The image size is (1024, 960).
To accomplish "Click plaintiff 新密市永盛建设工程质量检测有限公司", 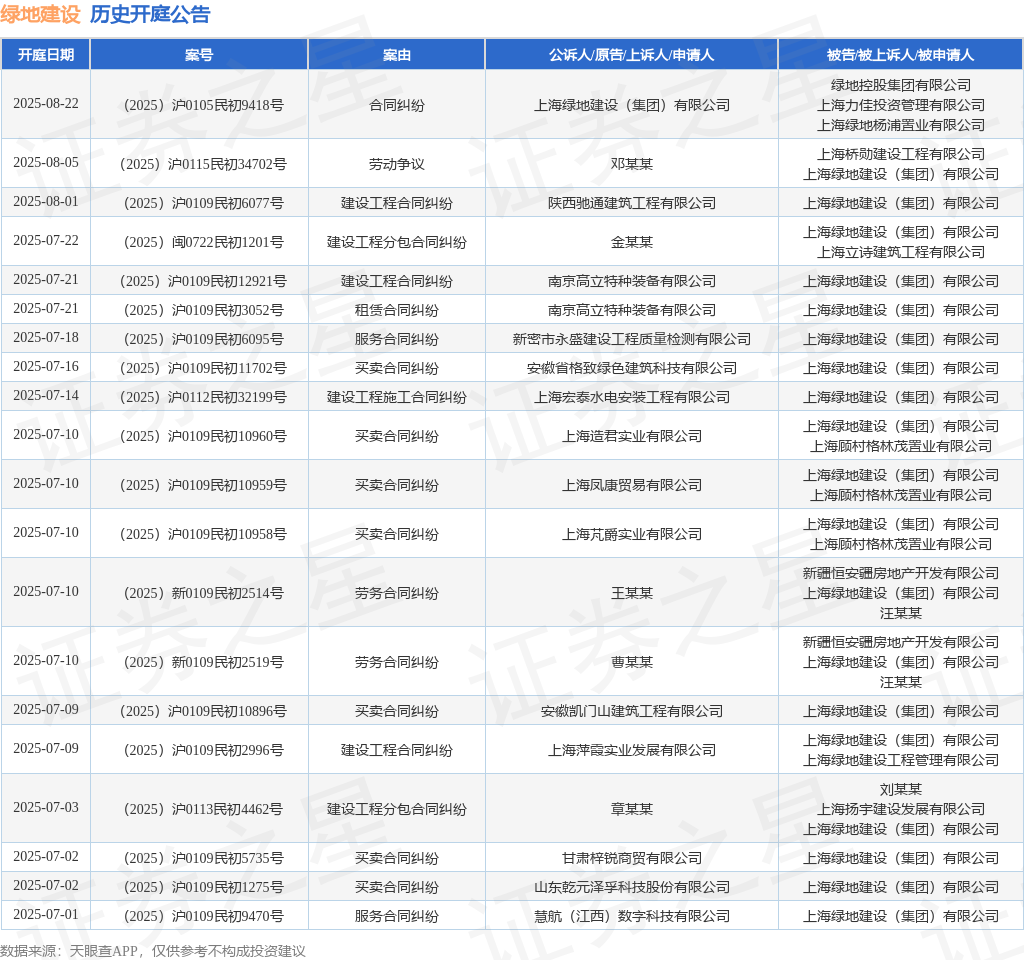I will [x=632, y=340].
